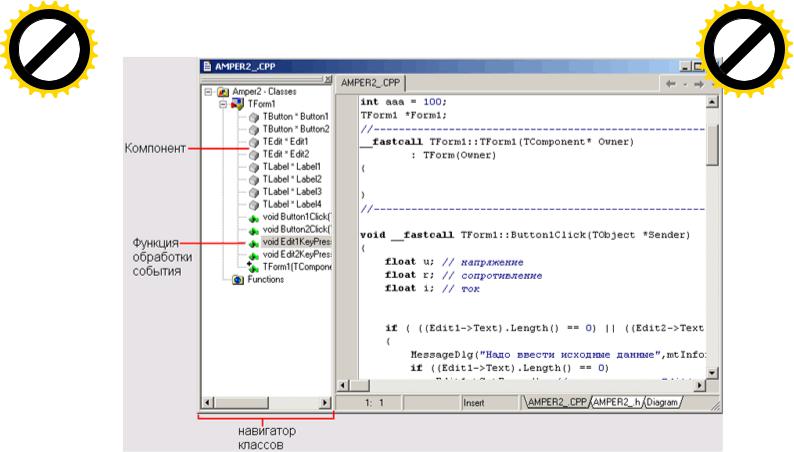Click the back navigation arrow in editor
This screenshot has height=452, width=794.
click(673, 84)
